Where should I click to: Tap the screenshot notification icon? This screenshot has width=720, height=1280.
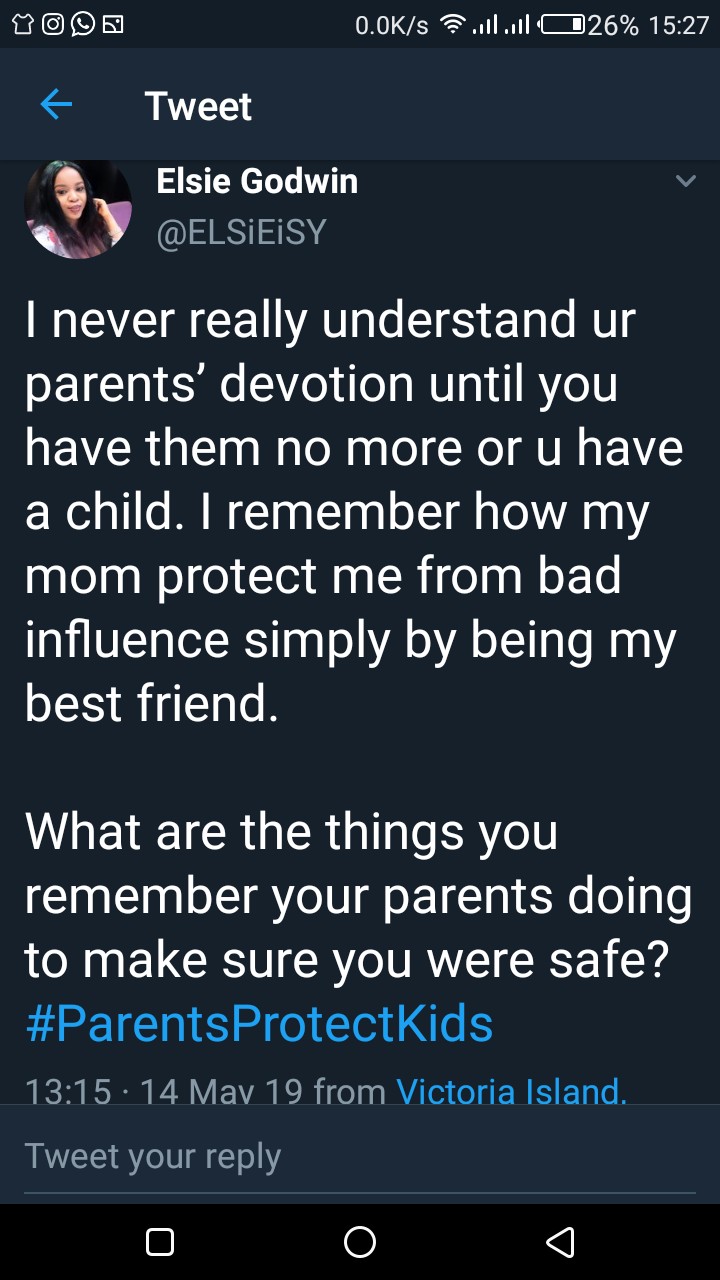[113, 25]
